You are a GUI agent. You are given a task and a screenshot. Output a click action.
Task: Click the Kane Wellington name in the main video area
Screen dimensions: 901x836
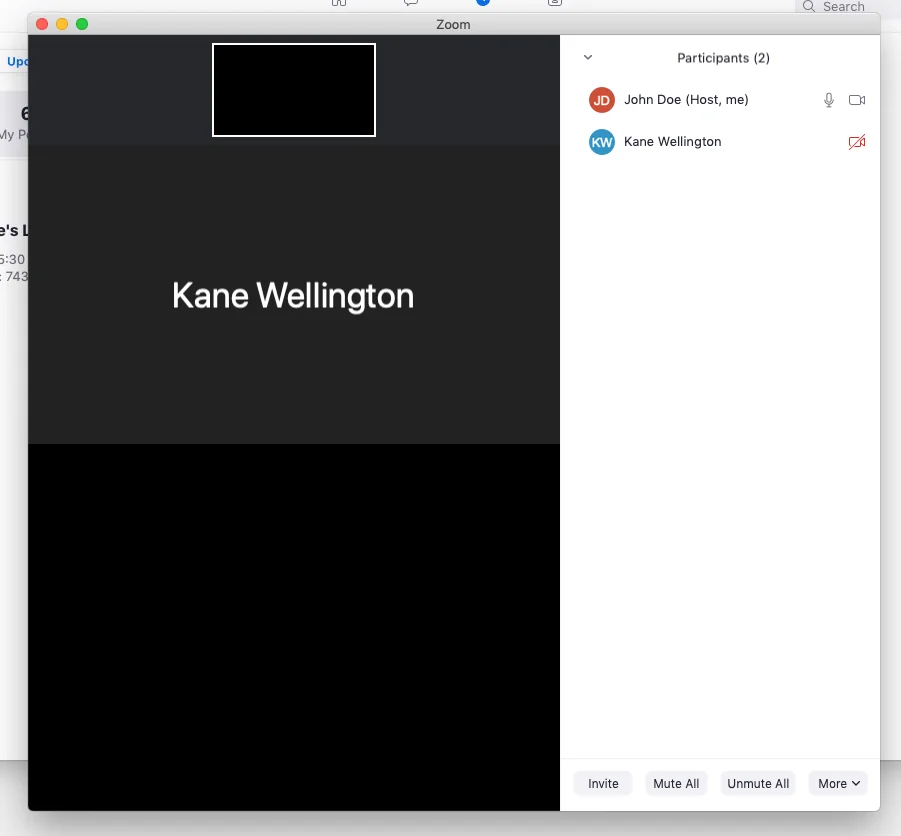tap(293, 296)
